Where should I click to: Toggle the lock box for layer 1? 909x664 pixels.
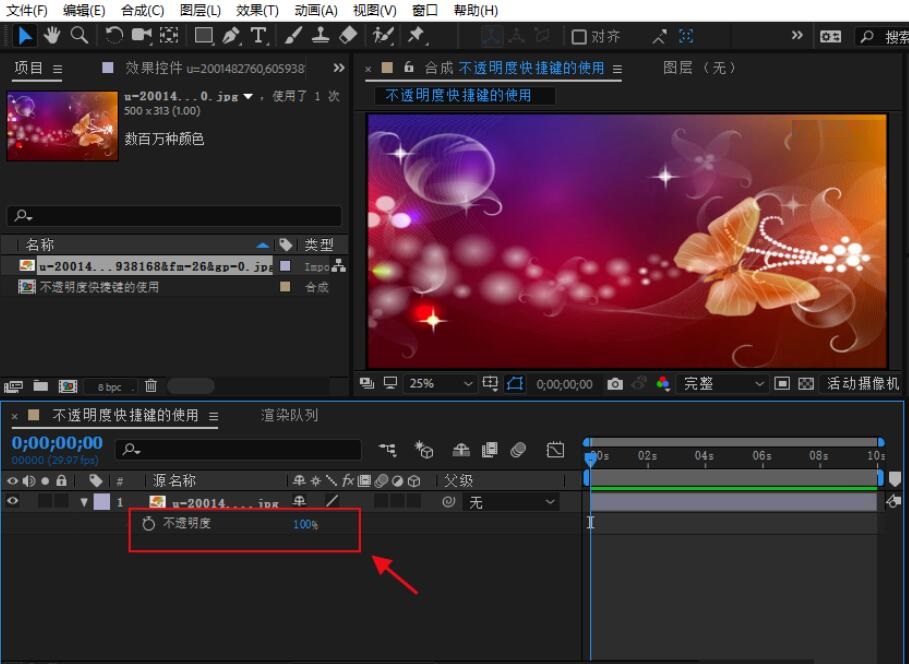tap(61, 502)
